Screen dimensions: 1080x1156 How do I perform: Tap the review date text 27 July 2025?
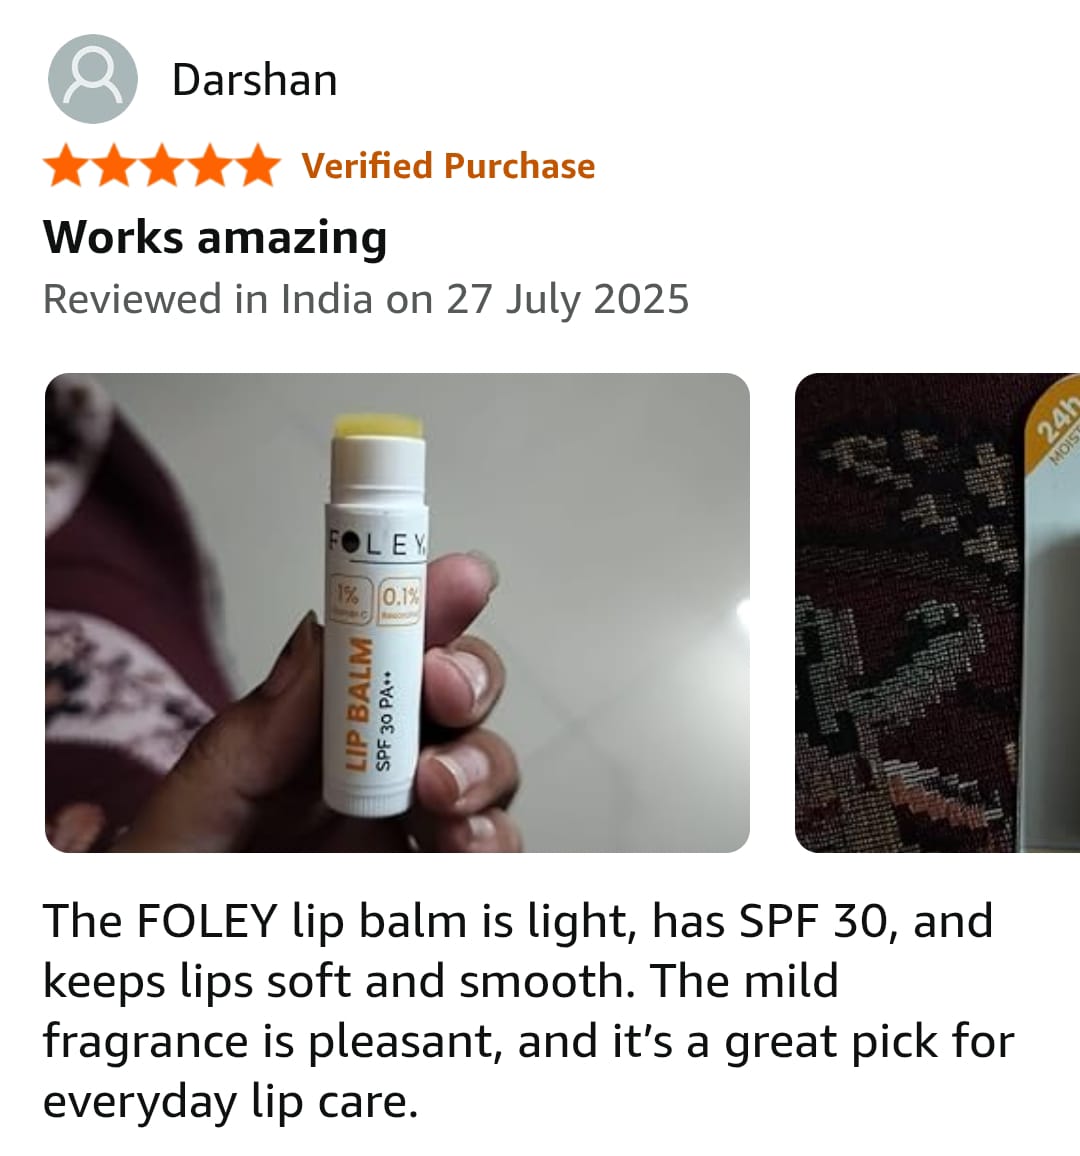point(568,299)
